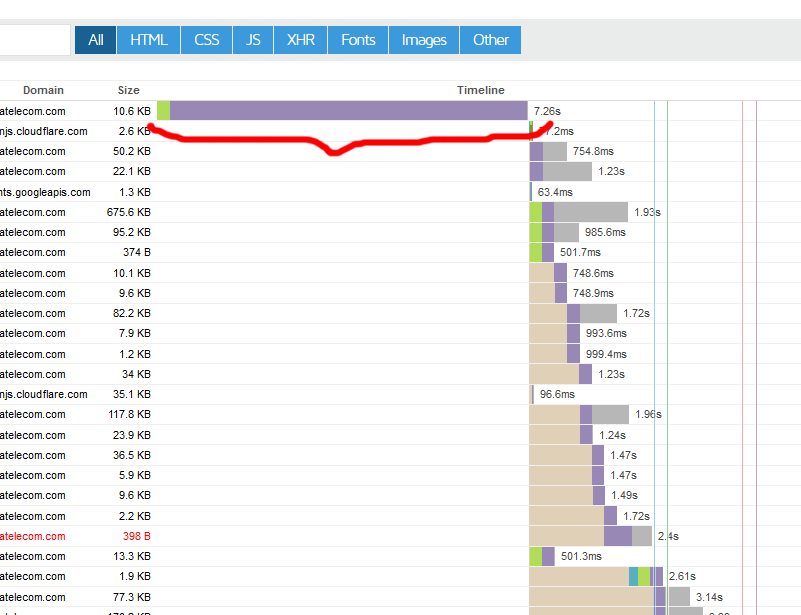The image size is (801, 615).
Task: Click the multicolored 2.61s timeline bar
Action: pos(645,576)
